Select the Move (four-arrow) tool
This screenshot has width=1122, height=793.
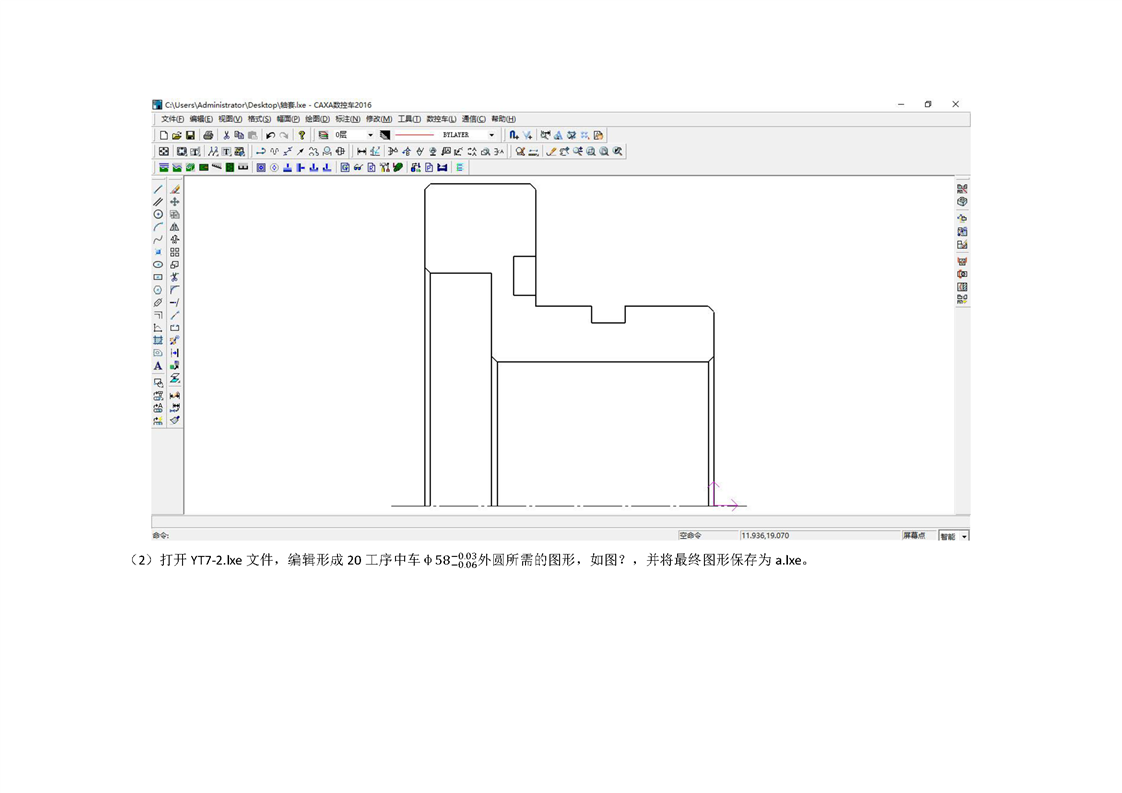point(175,202)
